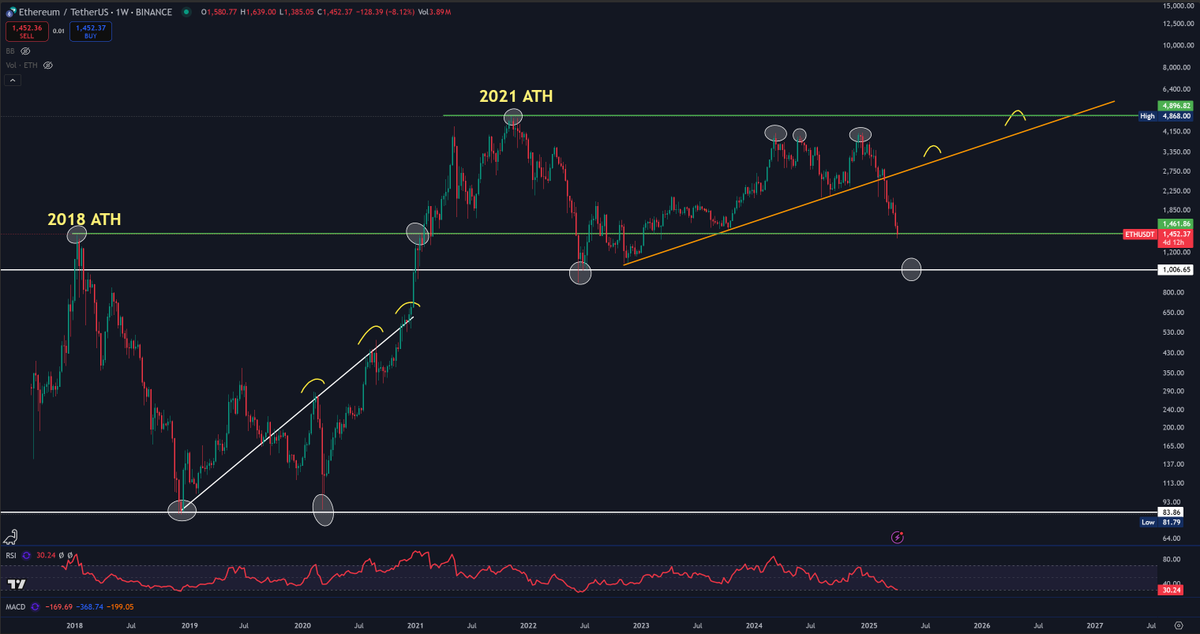Select the 2021 ATH text annotation
Viewport: 1200px width, 634px height.
click(515, 97)
